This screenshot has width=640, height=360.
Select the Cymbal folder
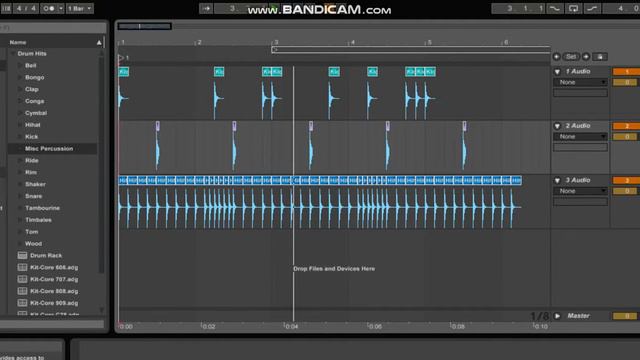pyautogui.click(x=36, y=113)
